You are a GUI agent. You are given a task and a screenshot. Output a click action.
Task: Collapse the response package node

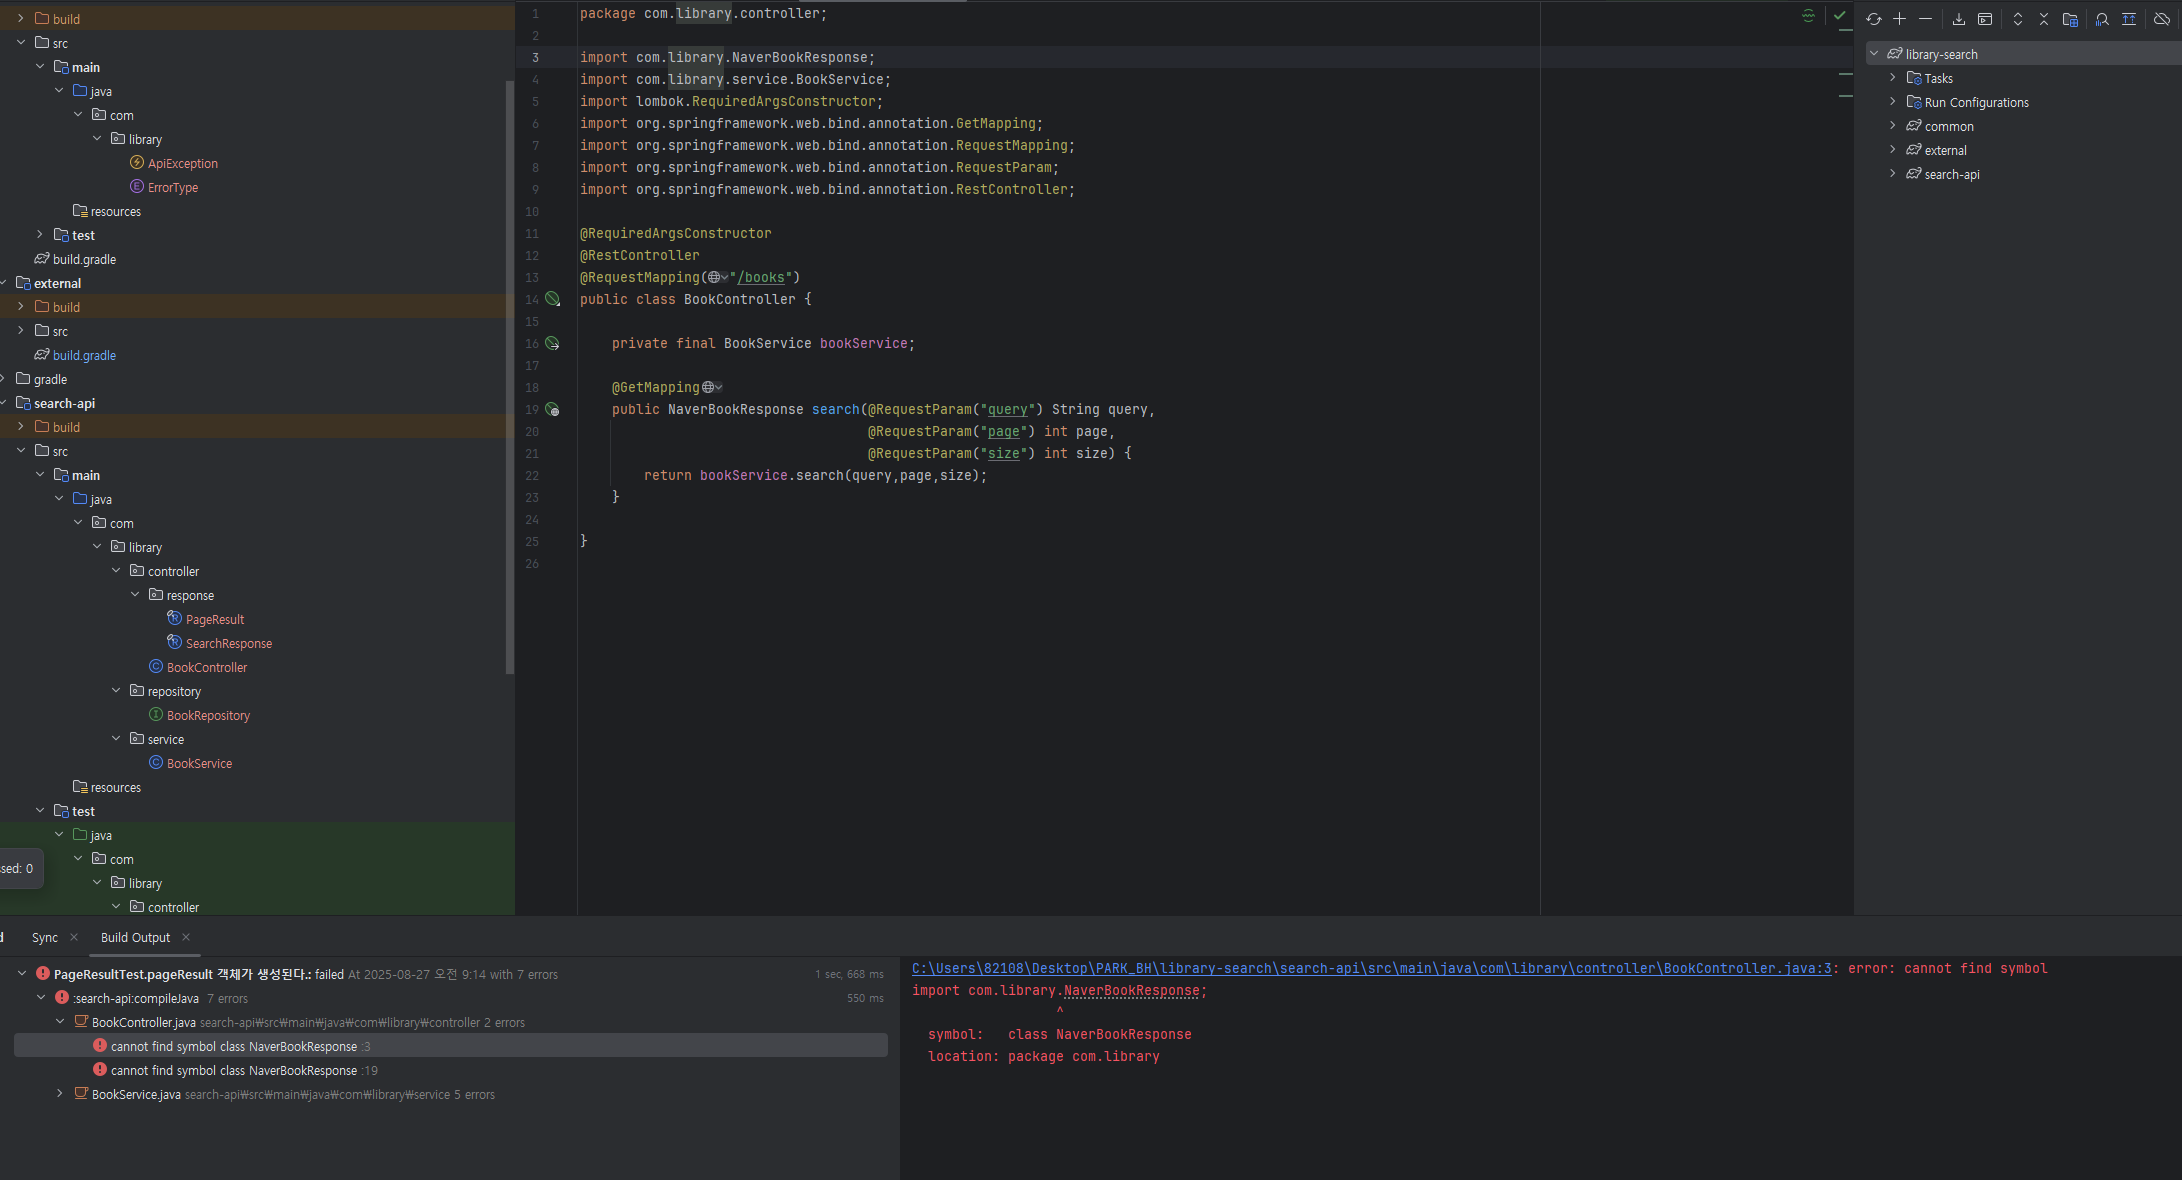[135, 595]
